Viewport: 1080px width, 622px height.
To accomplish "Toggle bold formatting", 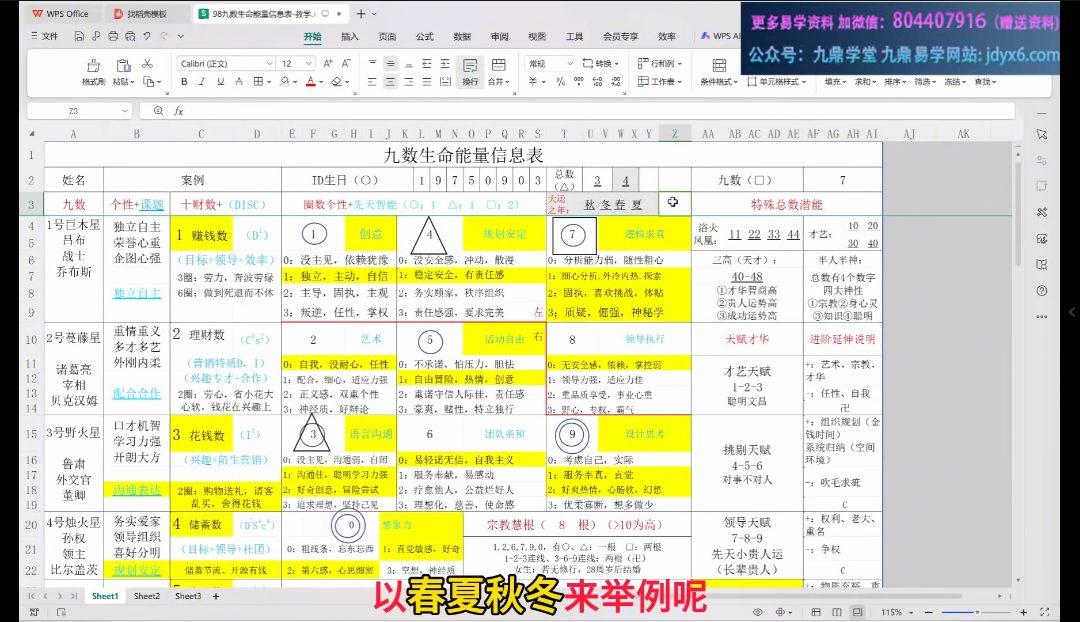I will [x=184, y=82].
